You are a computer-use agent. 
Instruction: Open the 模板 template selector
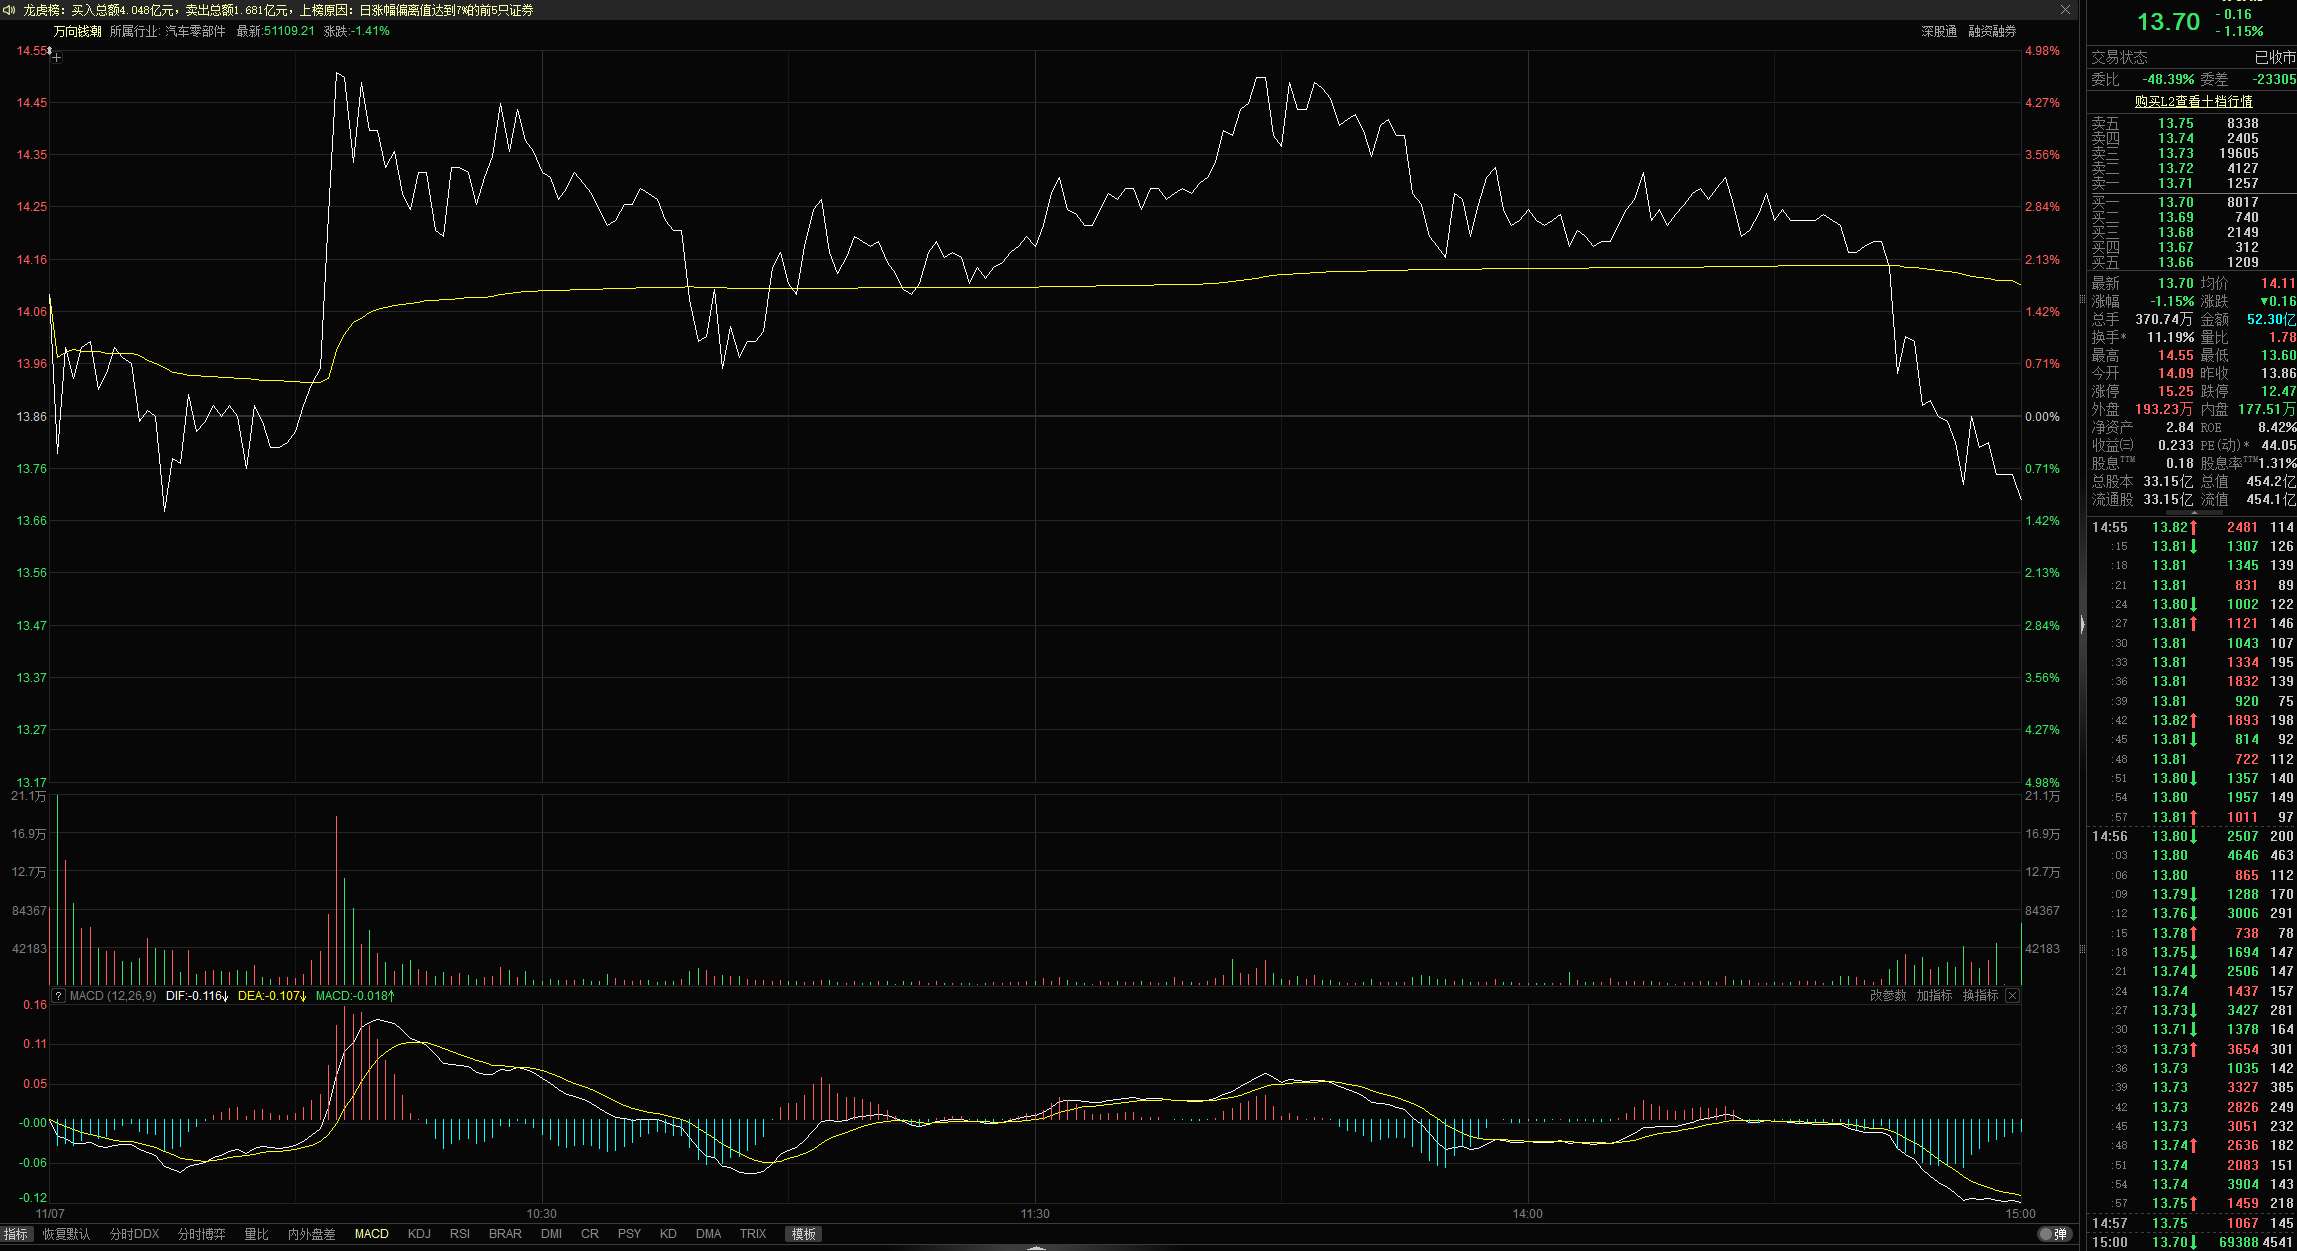(x=804, y=1234)
